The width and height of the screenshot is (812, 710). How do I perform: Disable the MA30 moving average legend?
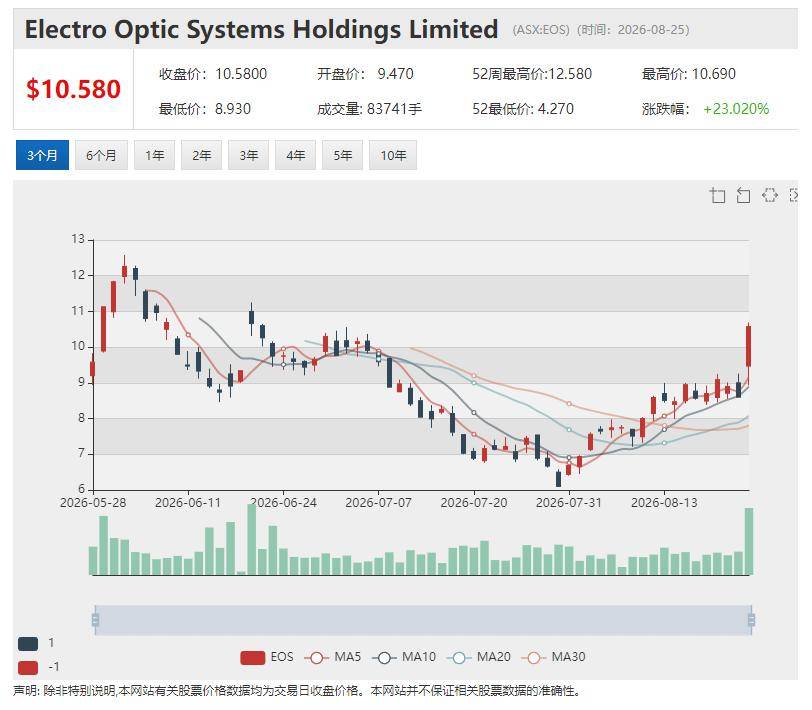[x=554, y=657]
